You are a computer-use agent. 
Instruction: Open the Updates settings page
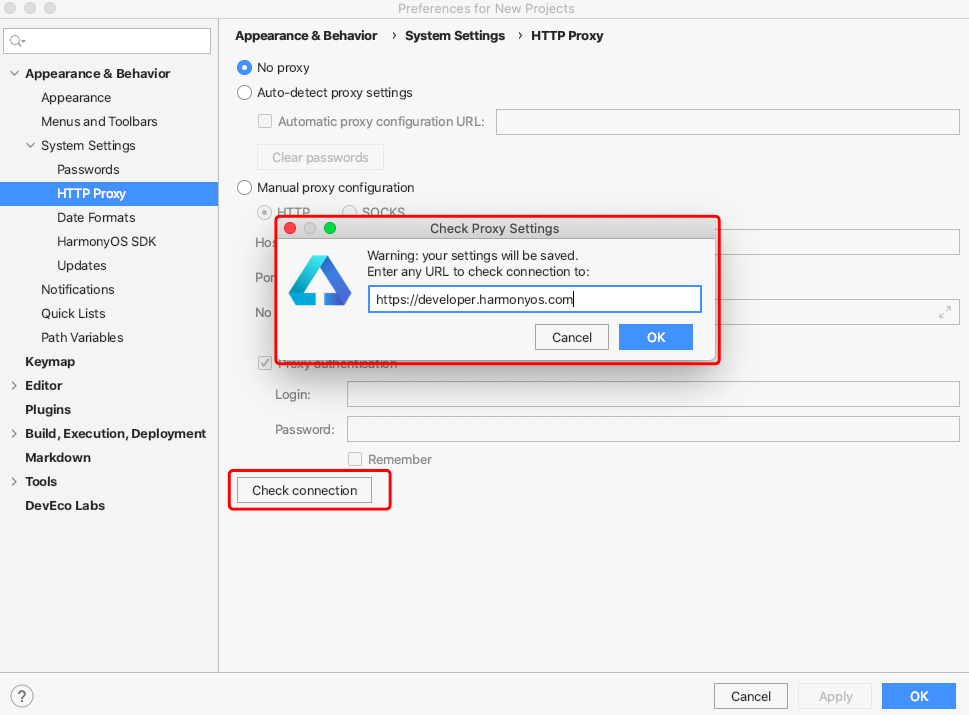(x=82, y=266)
